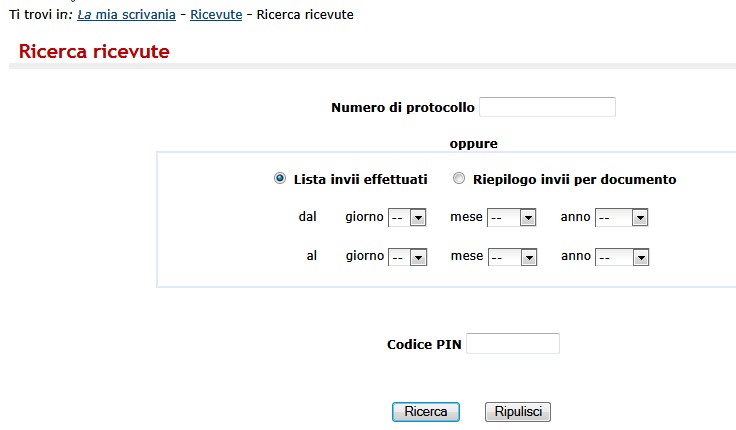Choose Riepilogo invii per documento option

pos(459,179)
